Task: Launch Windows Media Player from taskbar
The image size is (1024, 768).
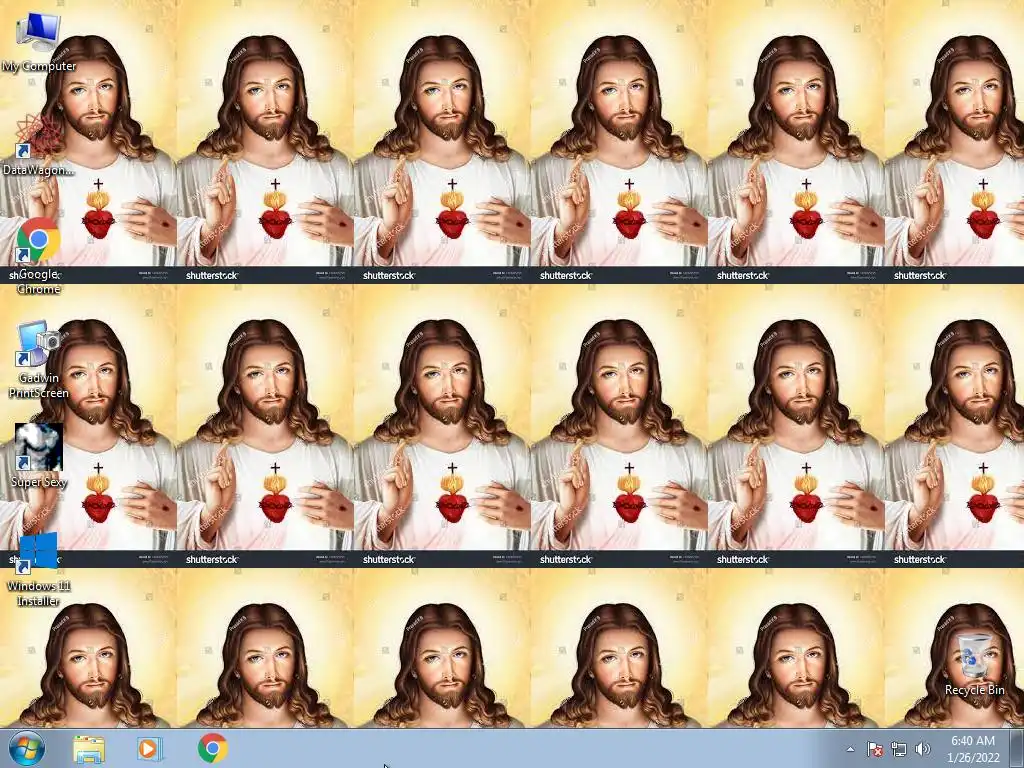Action: [x=149, y=748]
